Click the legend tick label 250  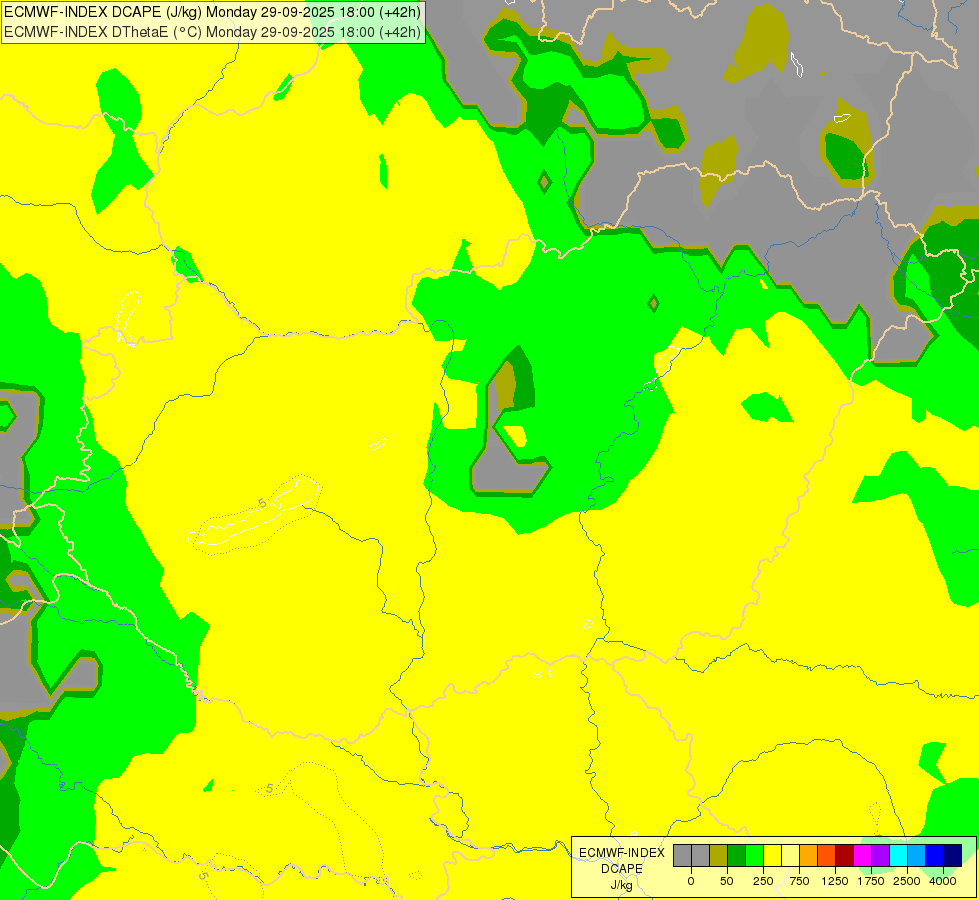coord(763,881)
